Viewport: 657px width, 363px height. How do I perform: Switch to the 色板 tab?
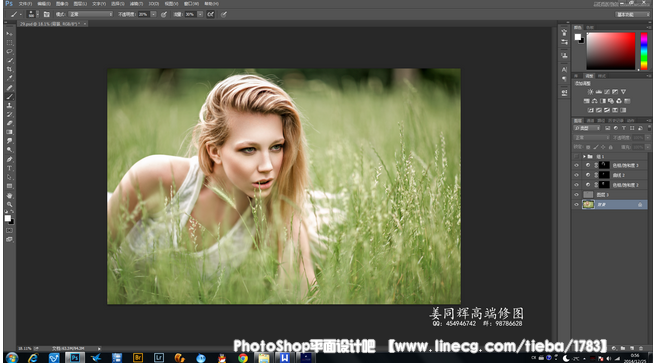[x=590, y=27]
